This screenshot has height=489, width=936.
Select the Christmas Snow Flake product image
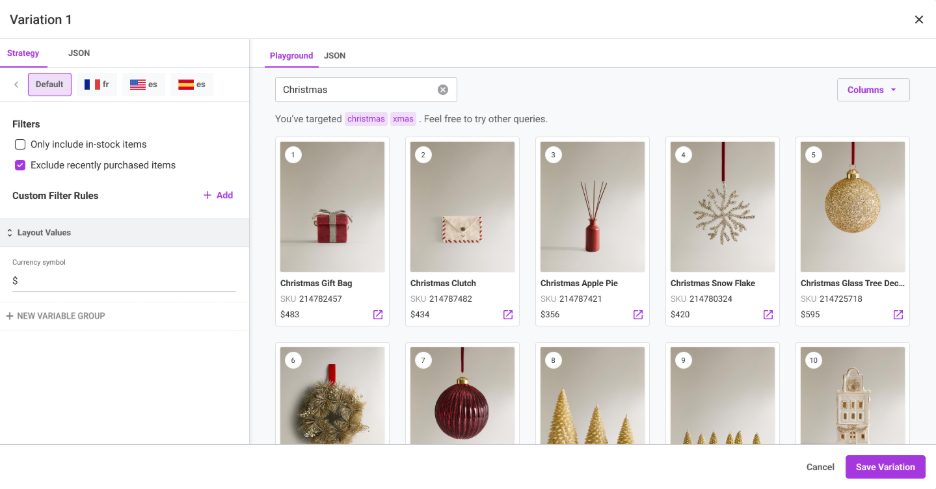point(723,207)
